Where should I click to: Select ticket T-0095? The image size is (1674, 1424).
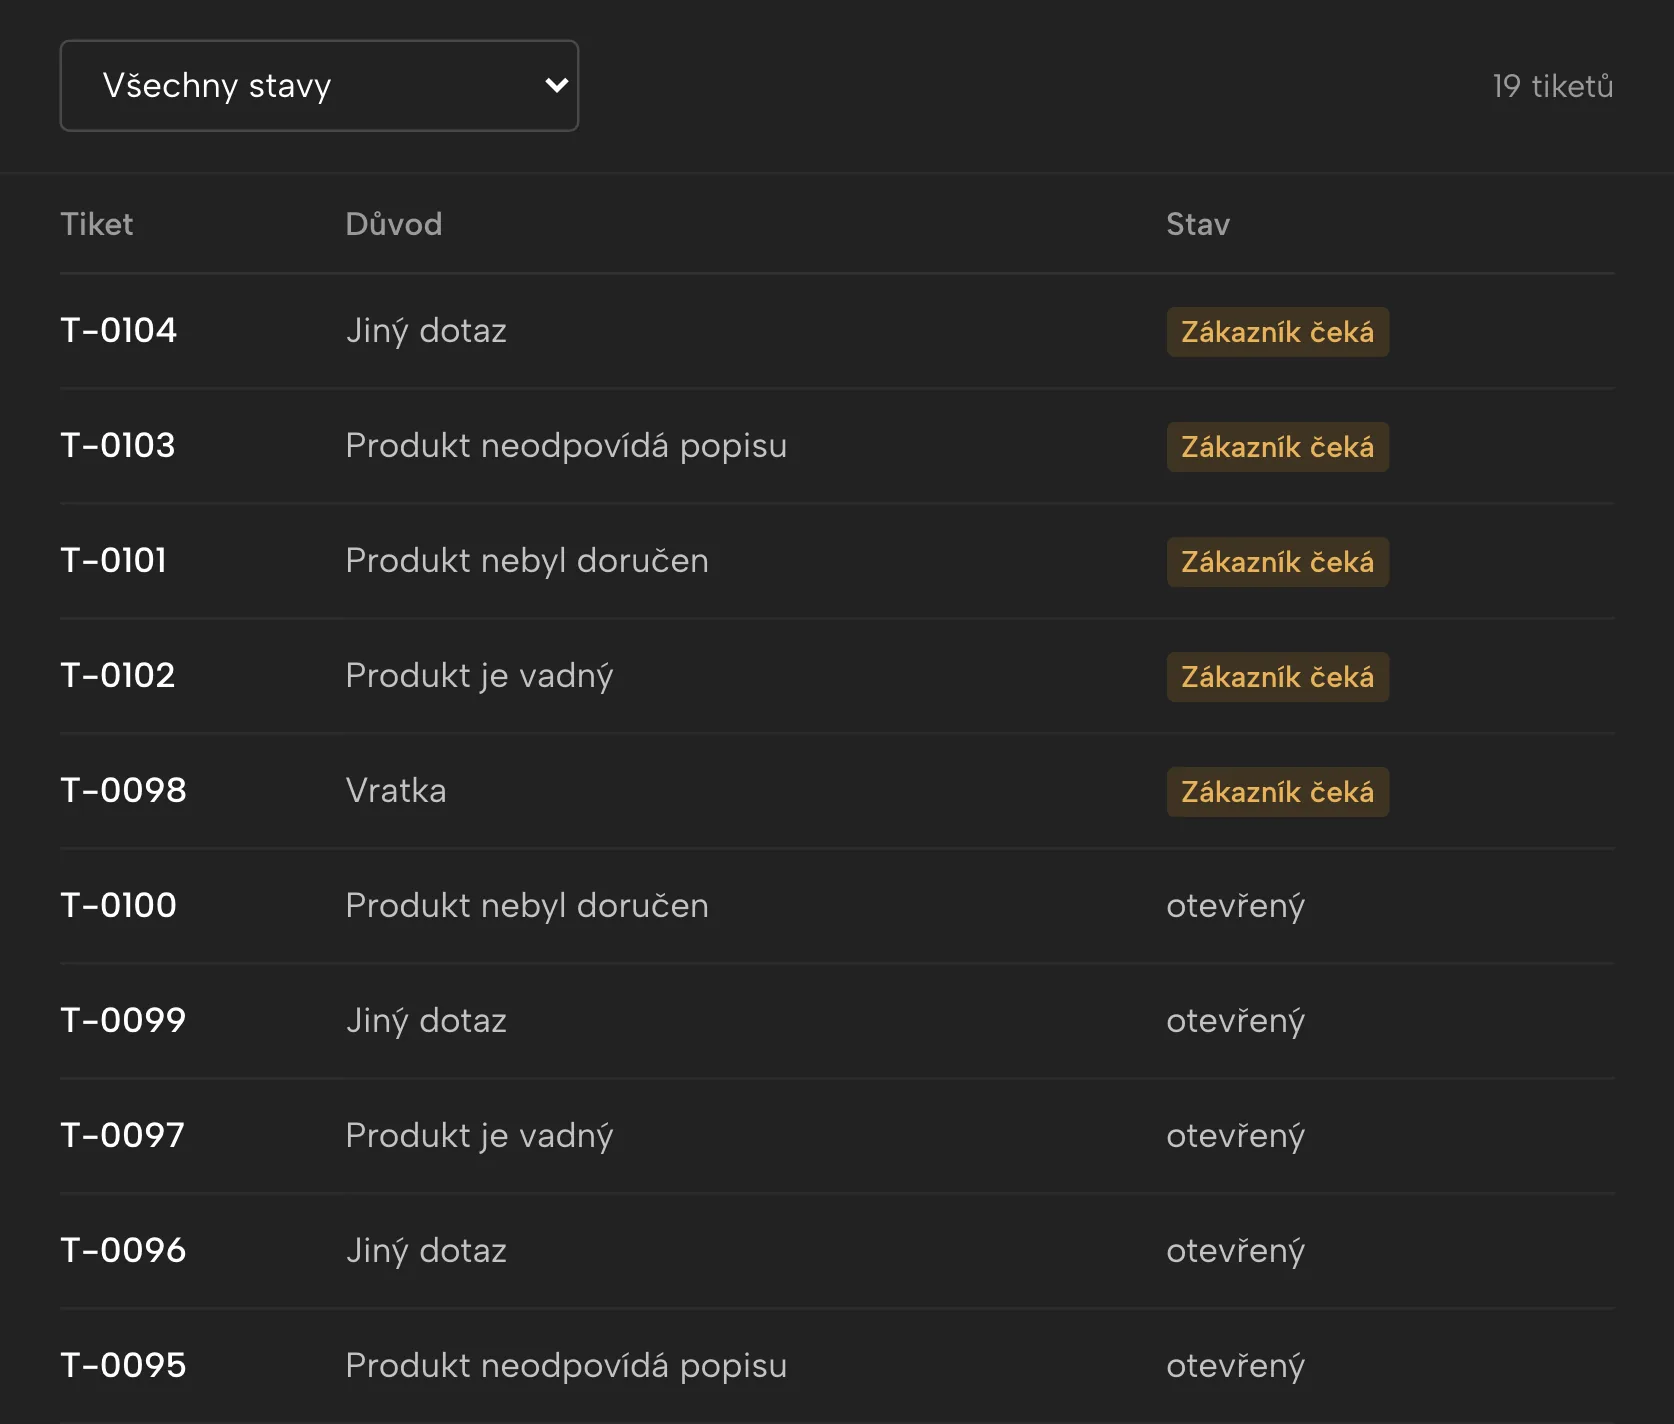[123, 1366]
